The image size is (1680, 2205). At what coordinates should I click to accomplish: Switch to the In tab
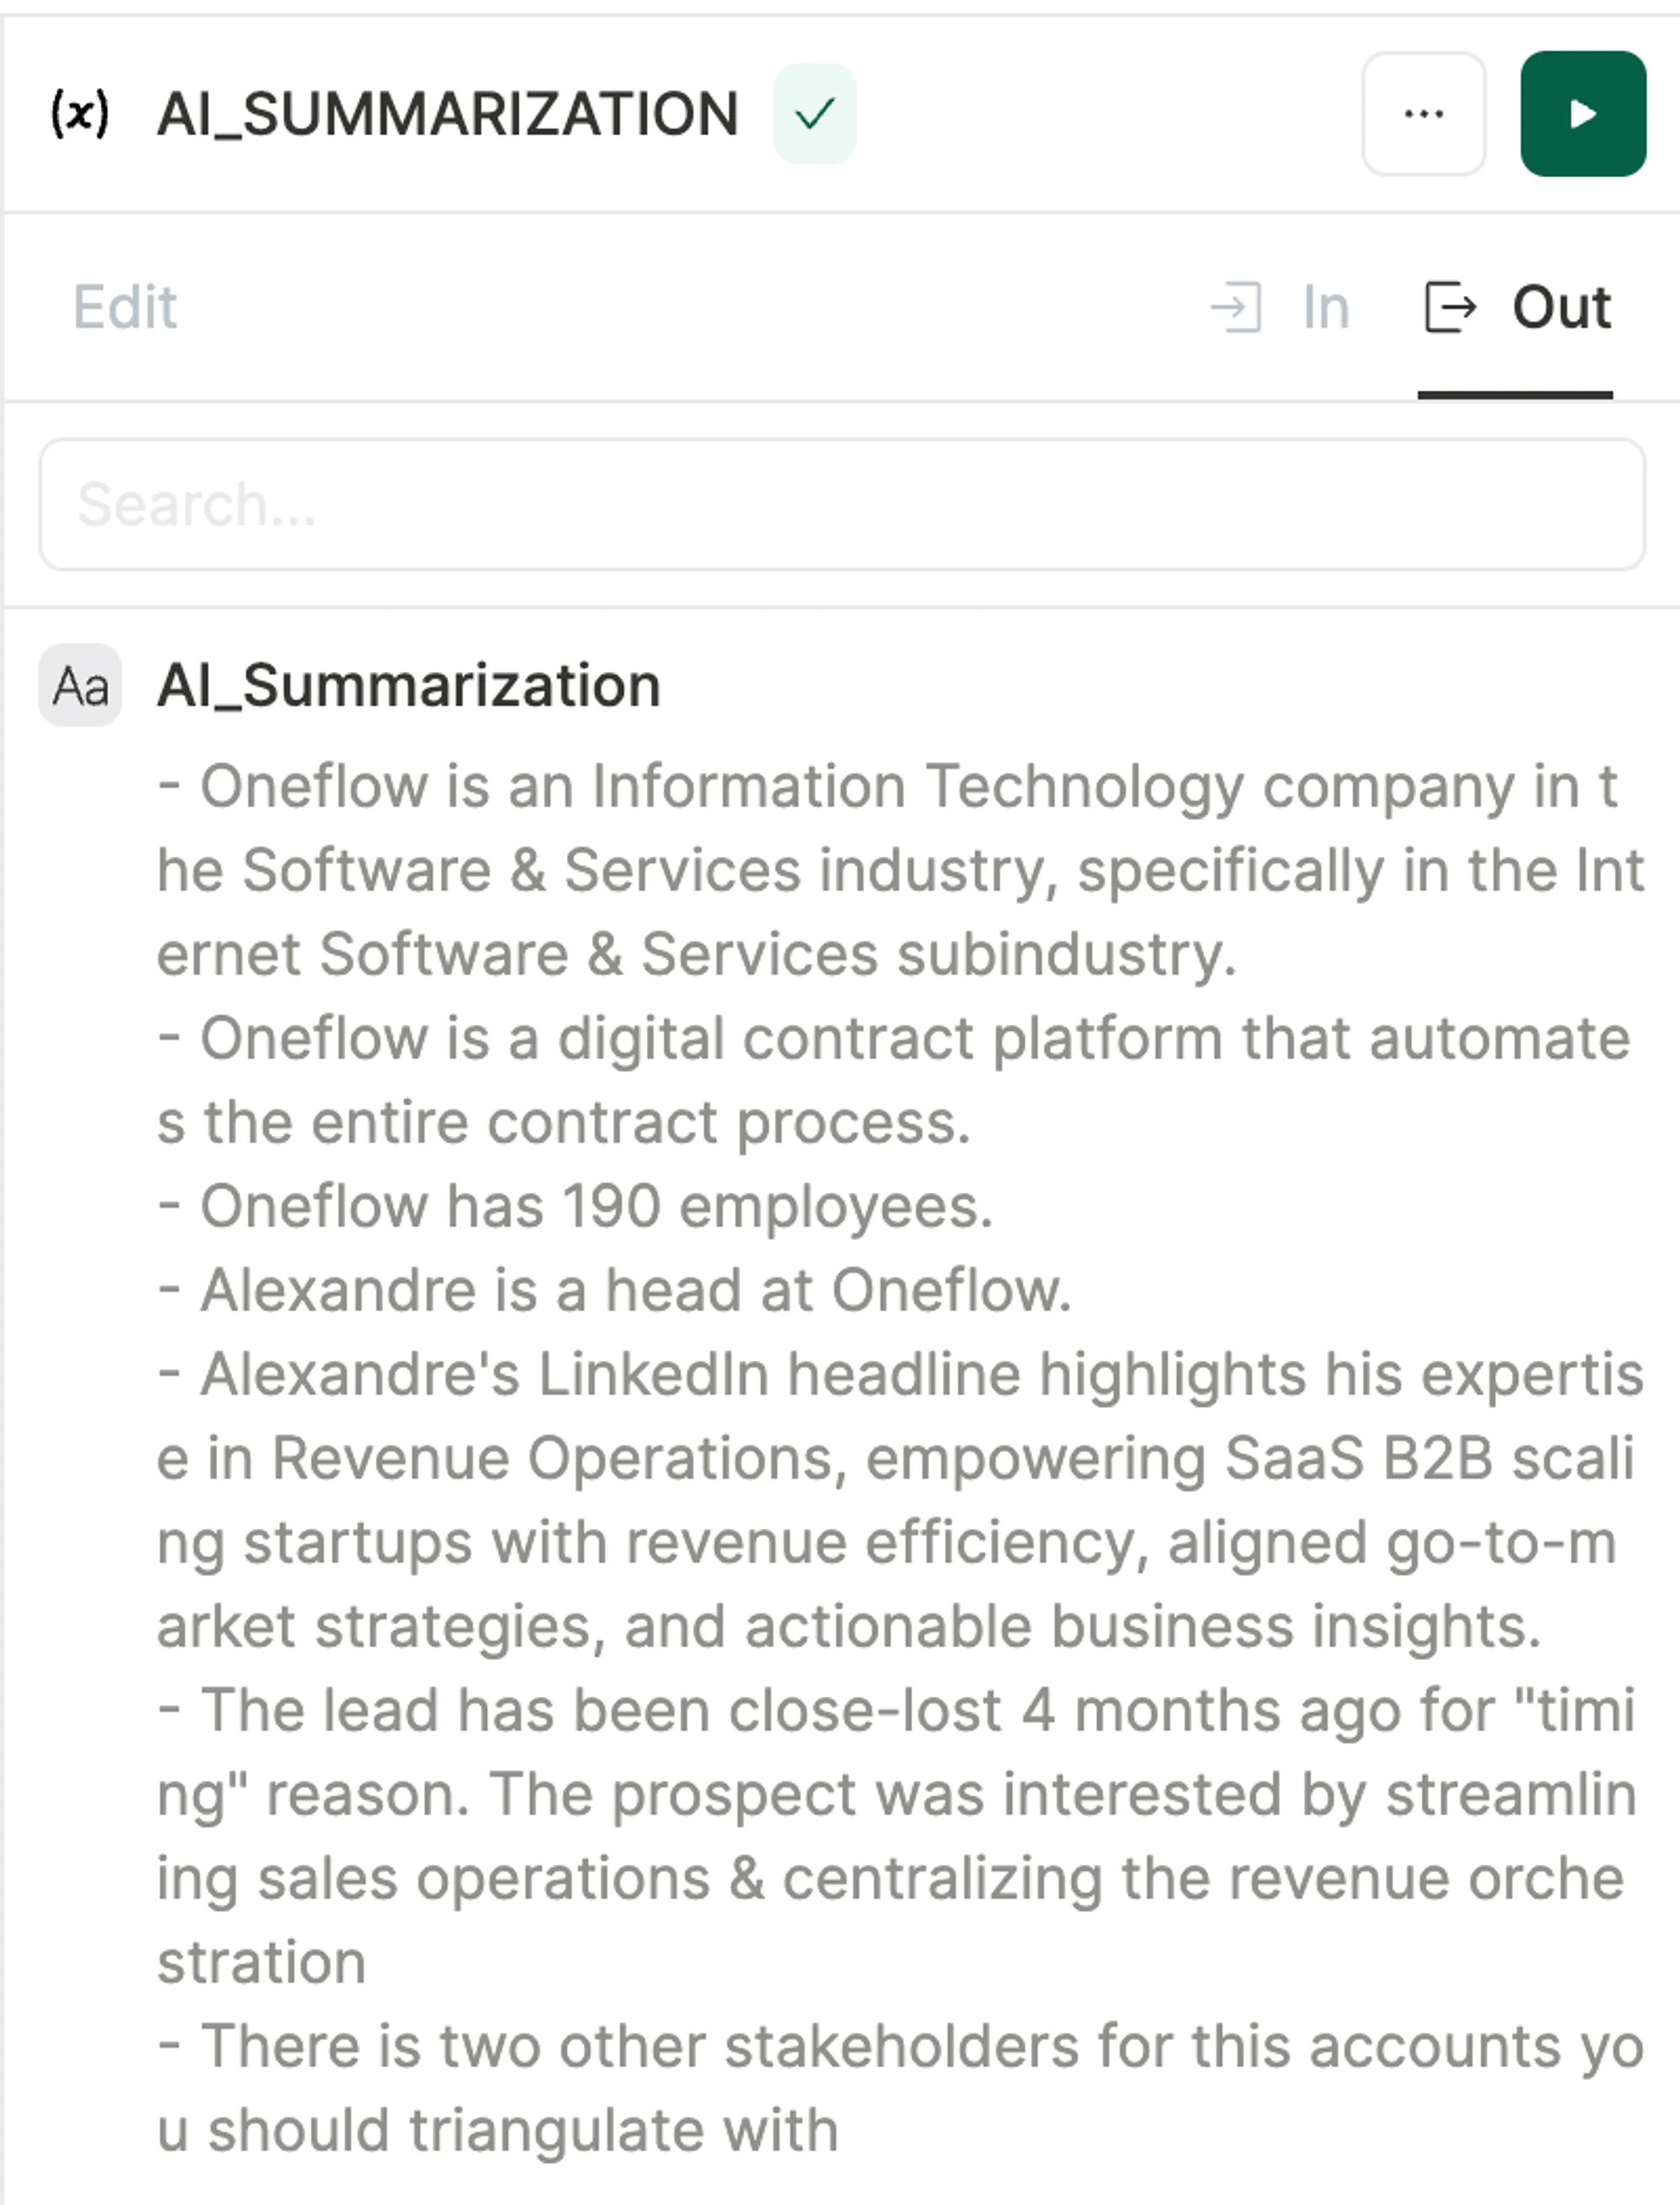pyautogui.click(x=1326, y=307)
